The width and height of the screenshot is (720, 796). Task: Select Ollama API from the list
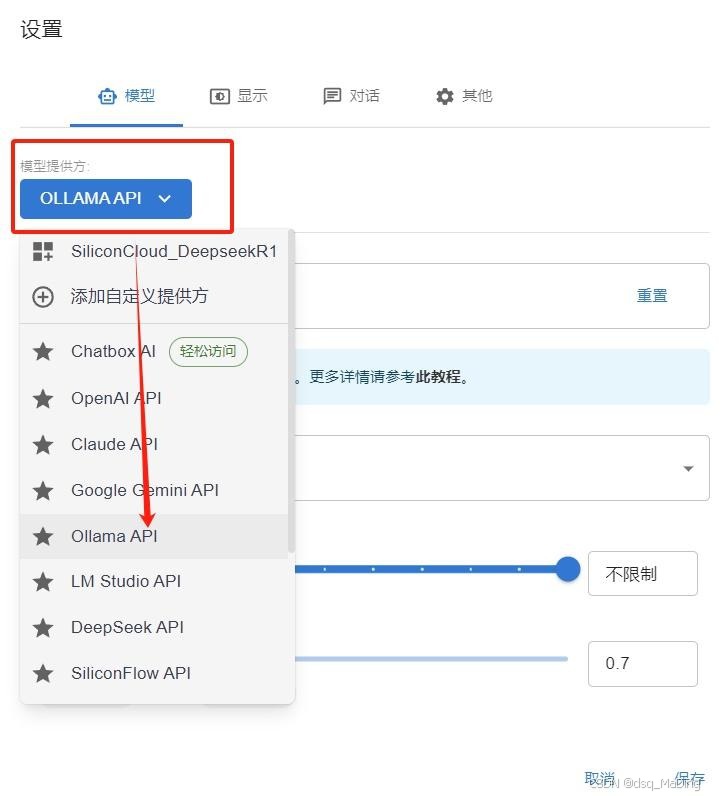point(154,536)
